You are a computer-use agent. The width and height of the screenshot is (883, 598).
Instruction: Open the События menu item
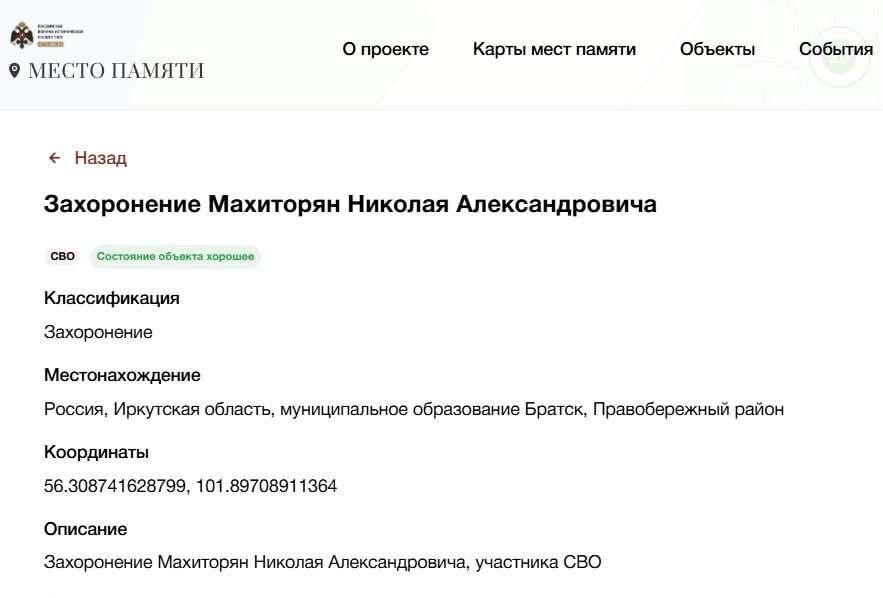[x=835, y=49]
